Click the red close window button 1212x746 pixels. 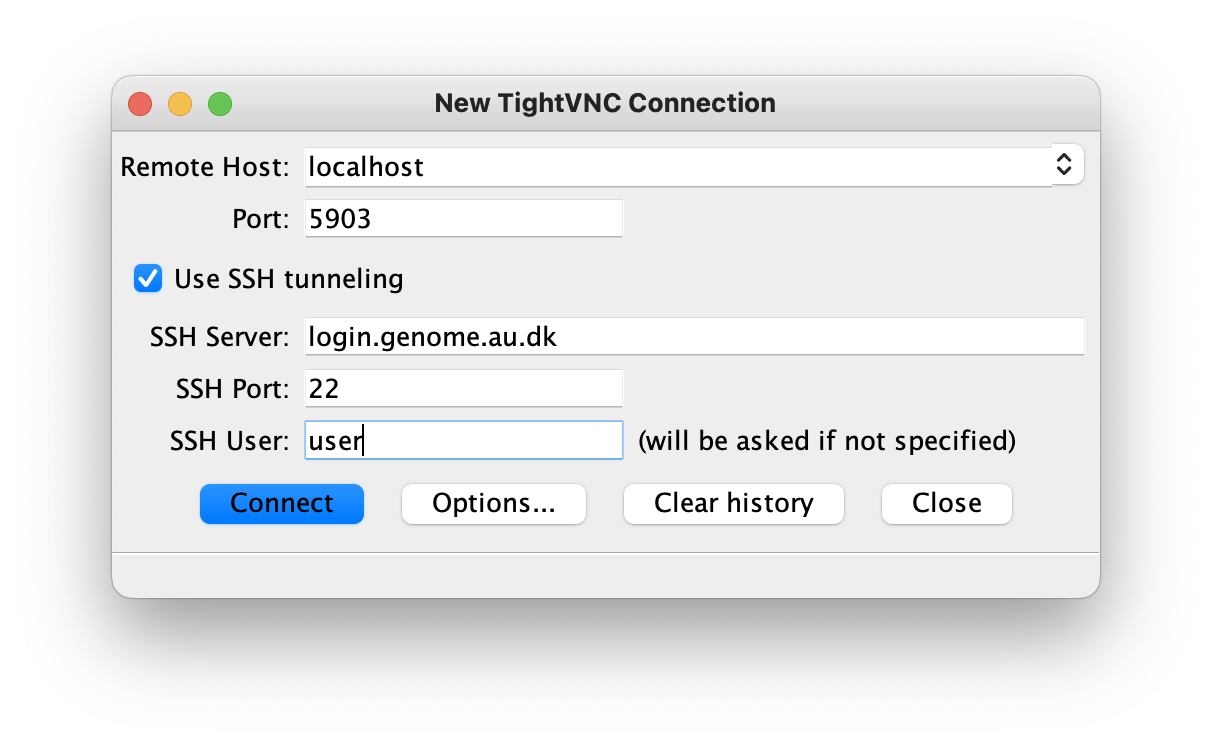click(140, 104)
